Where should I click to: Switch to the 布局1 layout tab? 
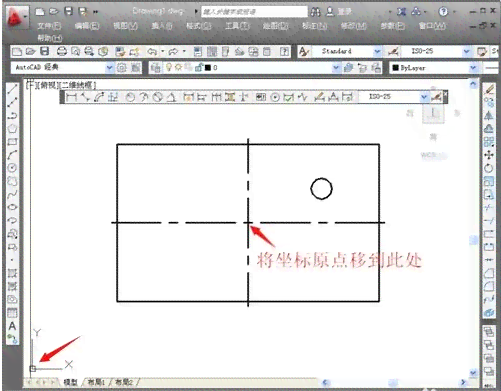pos(96,382)
